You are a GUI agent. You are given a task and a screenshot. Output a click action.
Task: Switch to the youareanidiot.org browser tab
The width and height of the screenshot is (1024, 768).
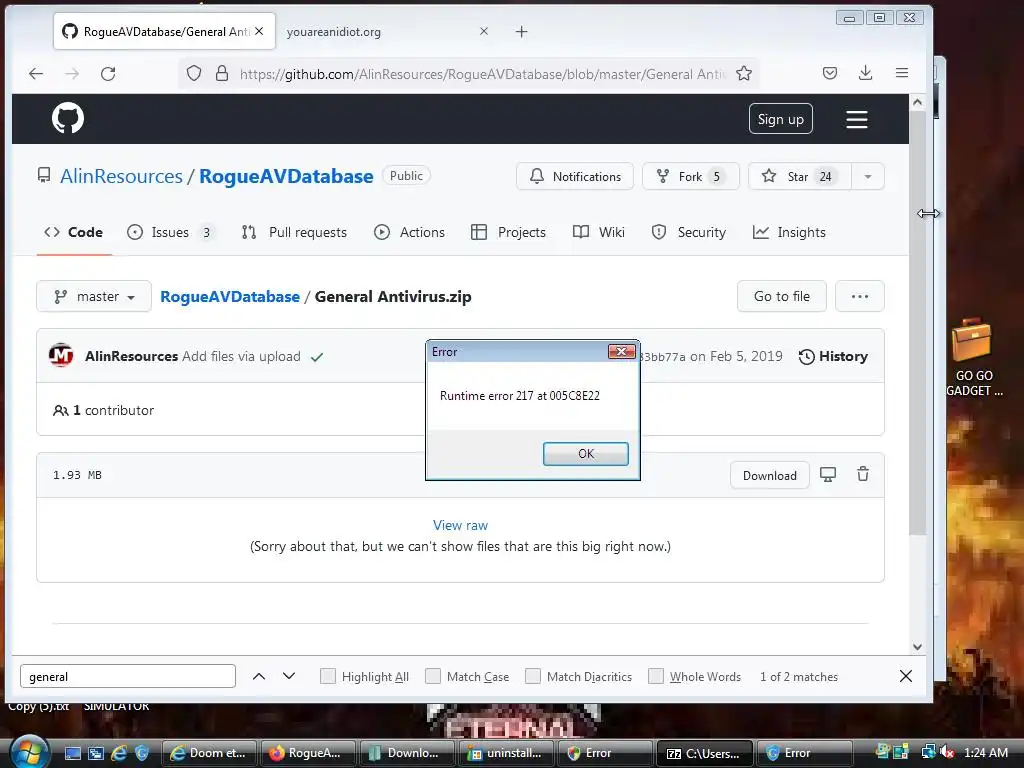(x=385, y=31)
